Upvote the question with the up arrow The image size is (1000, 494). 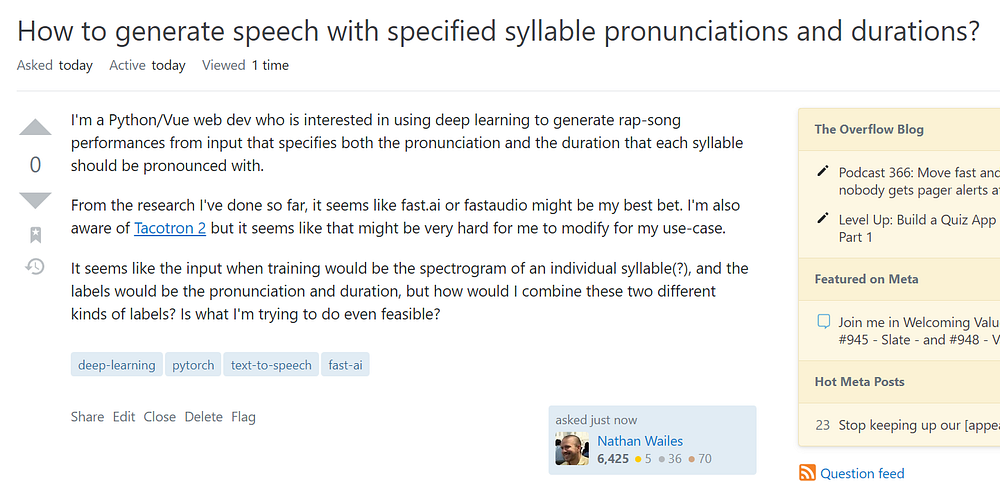(x=35, y=128)
